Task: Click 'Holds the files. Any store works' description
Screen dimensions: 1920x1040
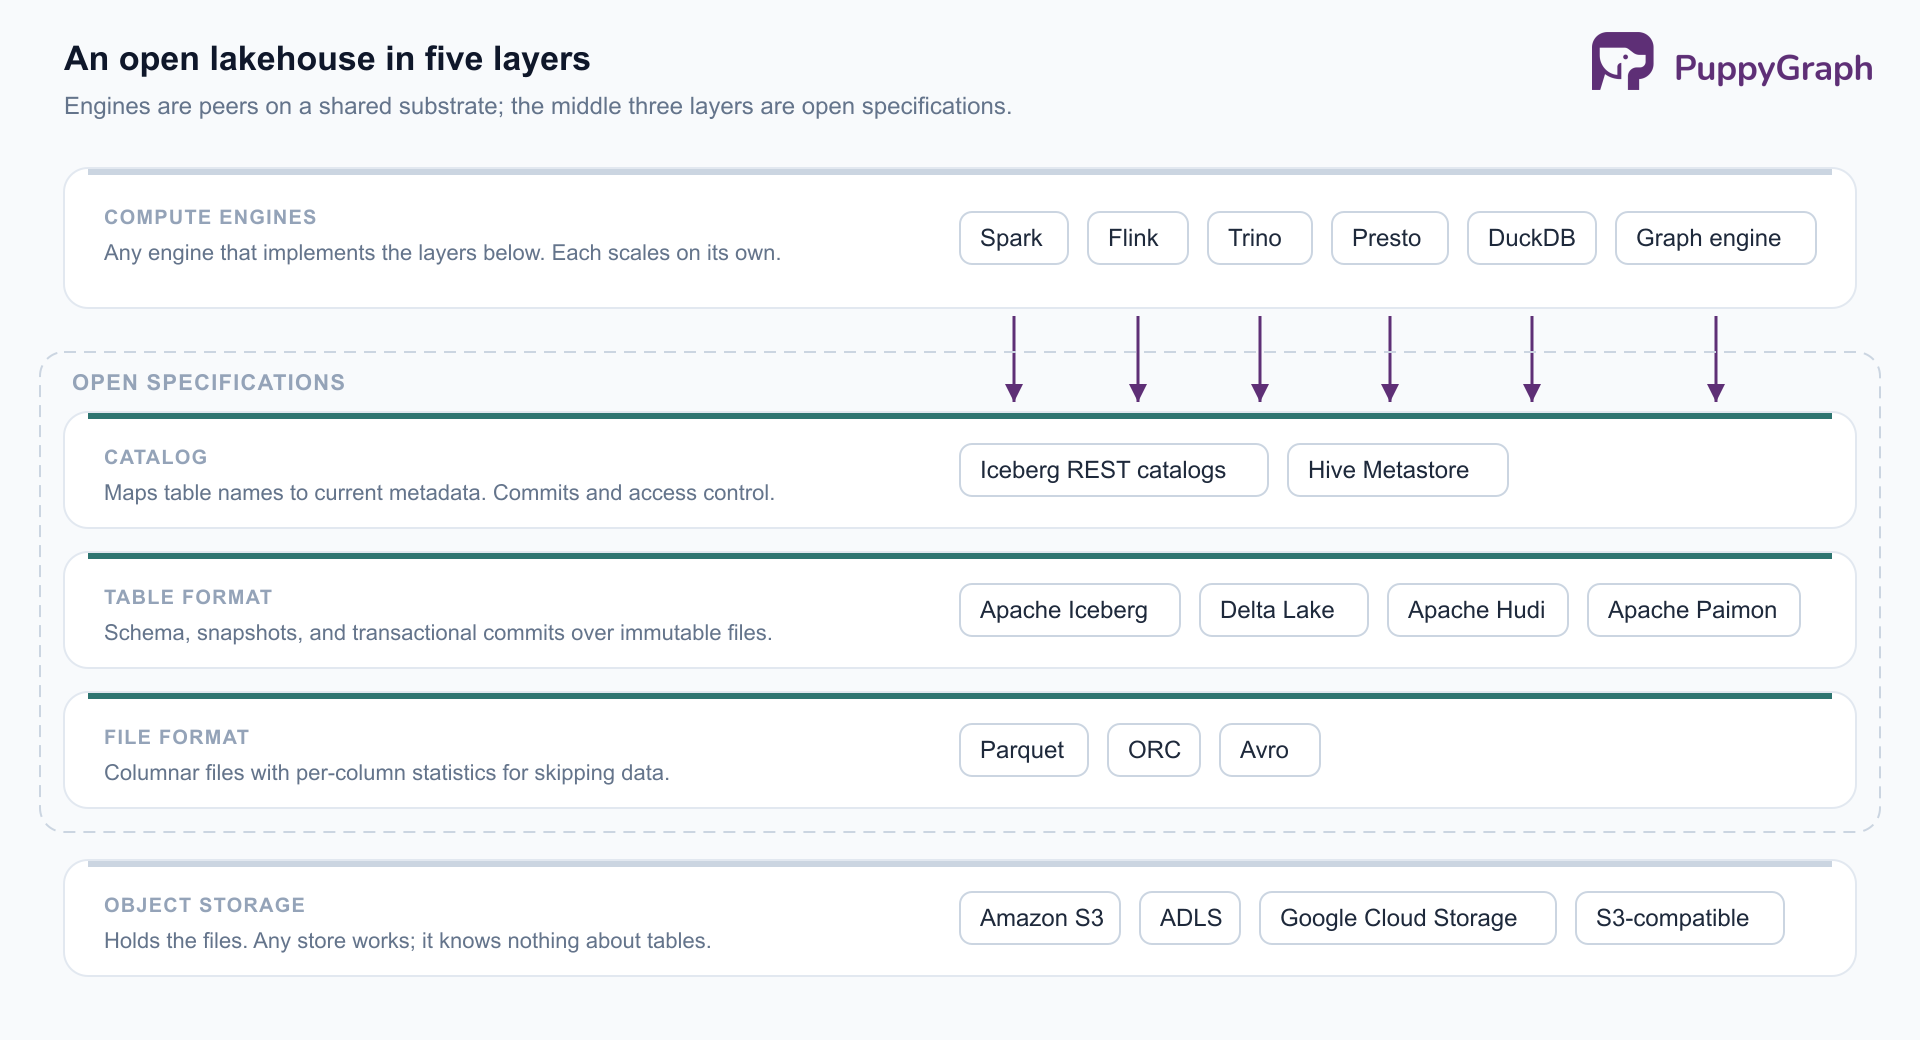Action: (407, 941)
